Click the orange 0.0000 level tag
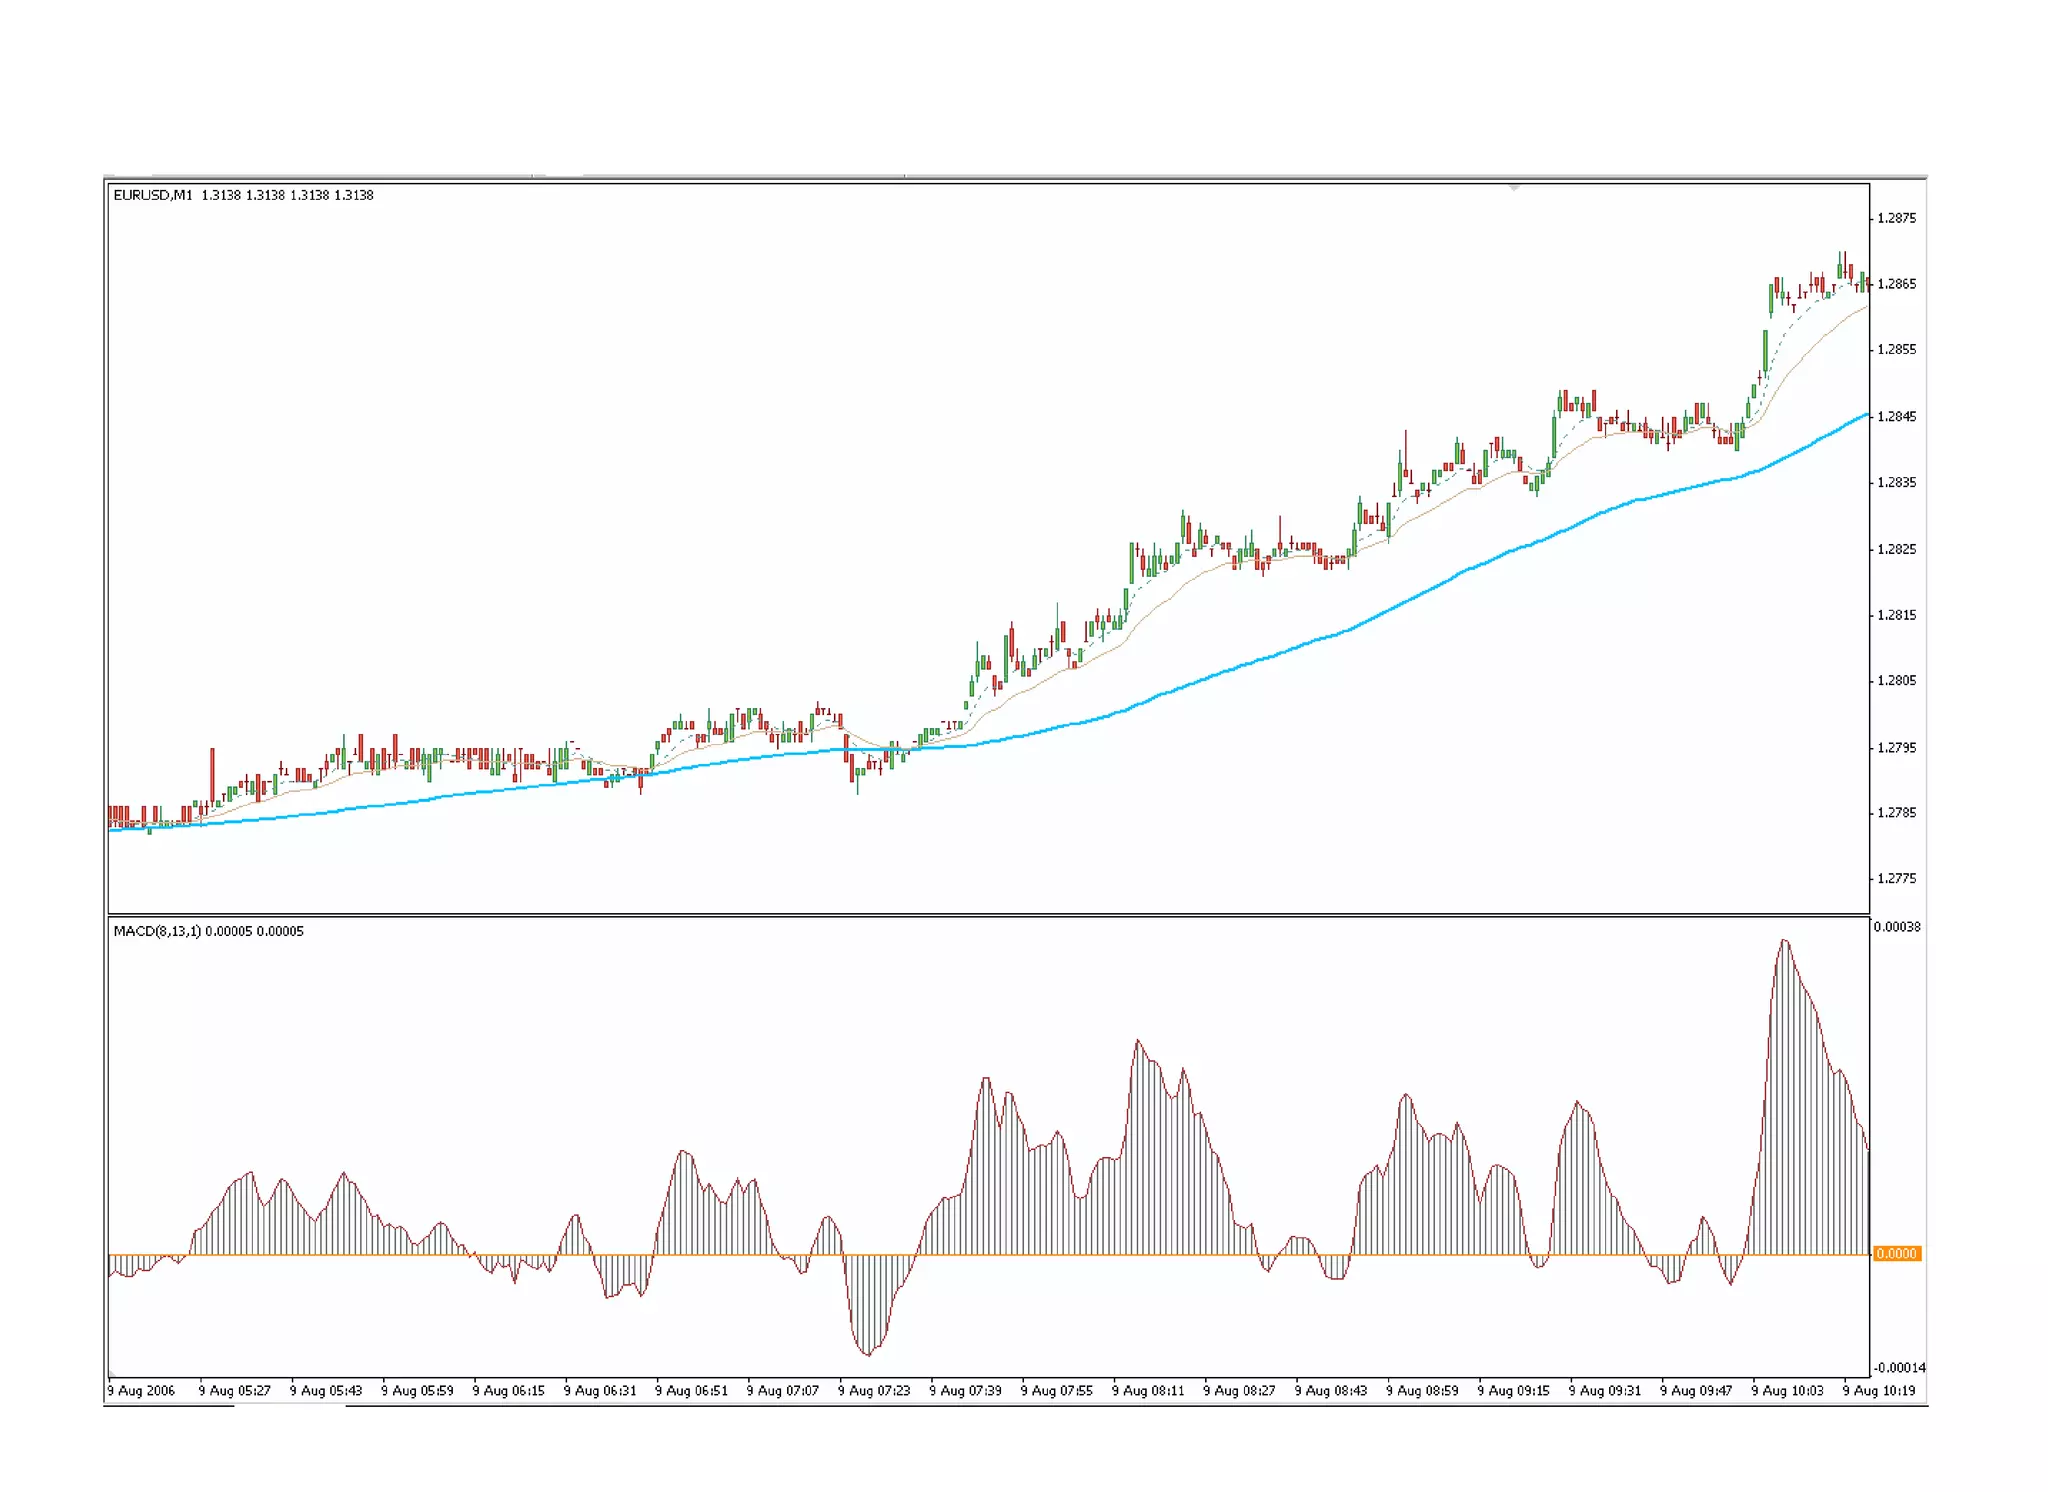 pos(1896,1253)
